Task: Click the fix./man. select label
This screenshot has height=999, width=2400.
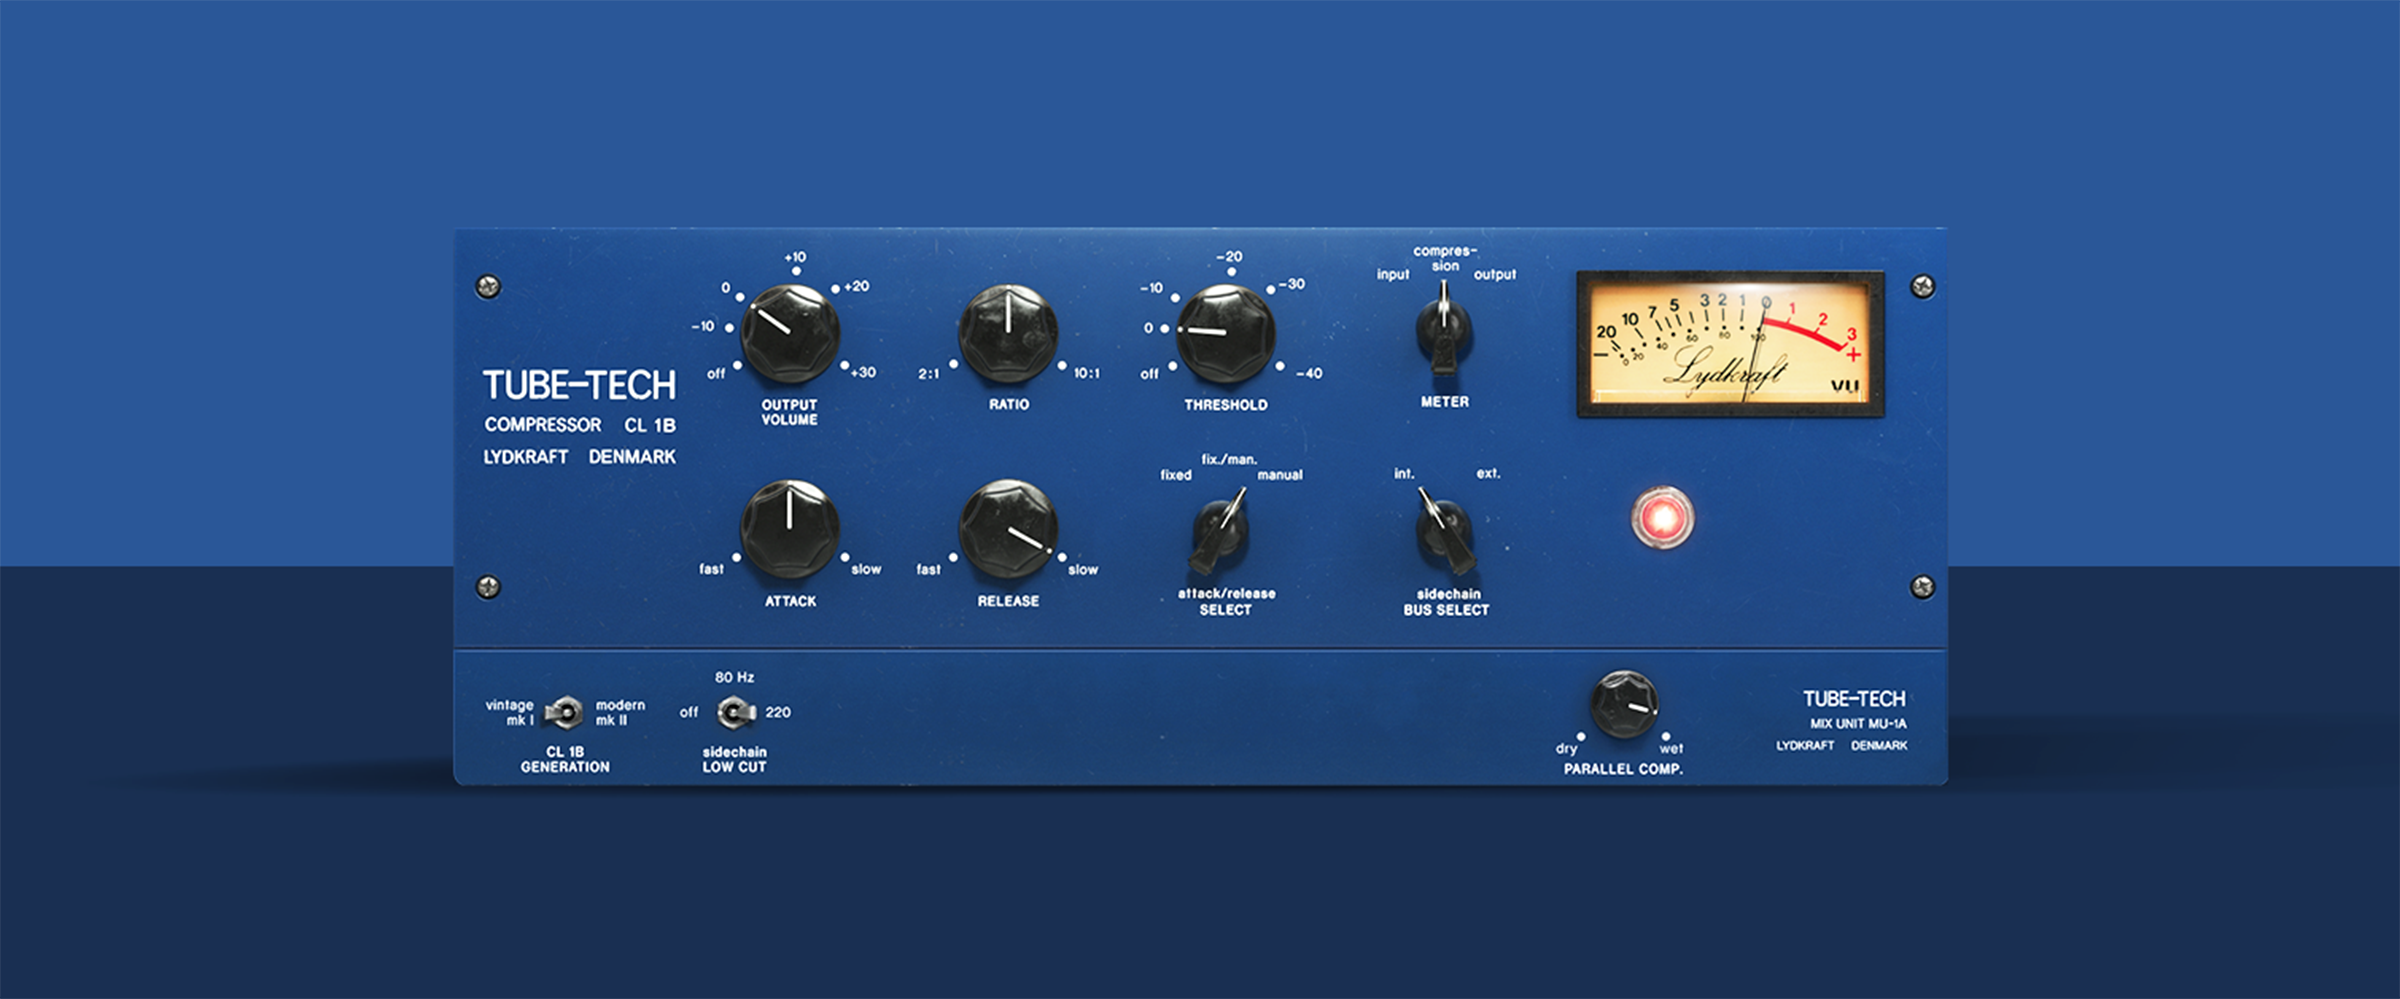Action: click(1229, 459)
